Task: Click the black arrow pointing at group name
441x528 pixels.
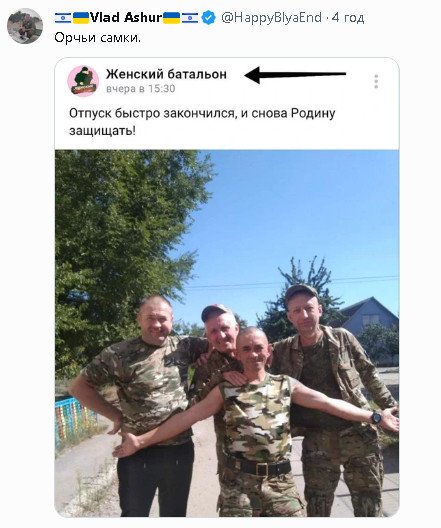Action: coord(295,74)
